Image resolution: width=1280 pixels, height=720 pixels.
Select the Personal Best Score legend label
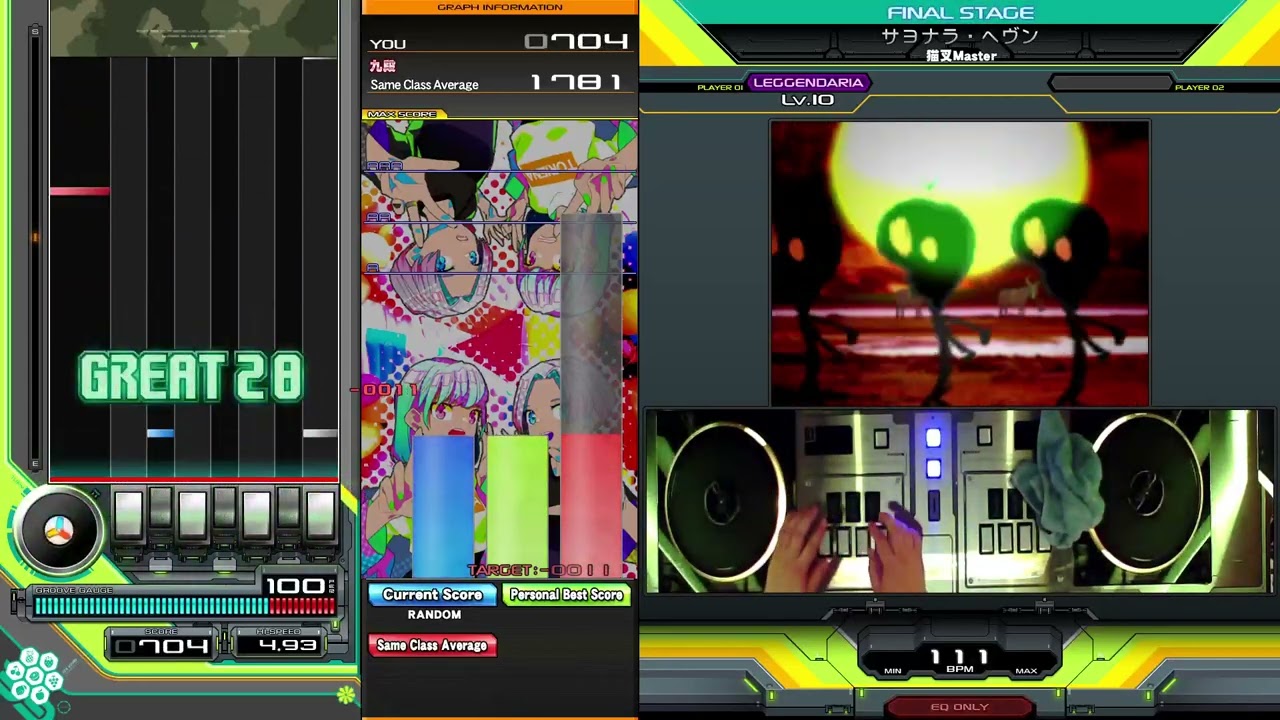pyautogui.click(x=566, y=594)
